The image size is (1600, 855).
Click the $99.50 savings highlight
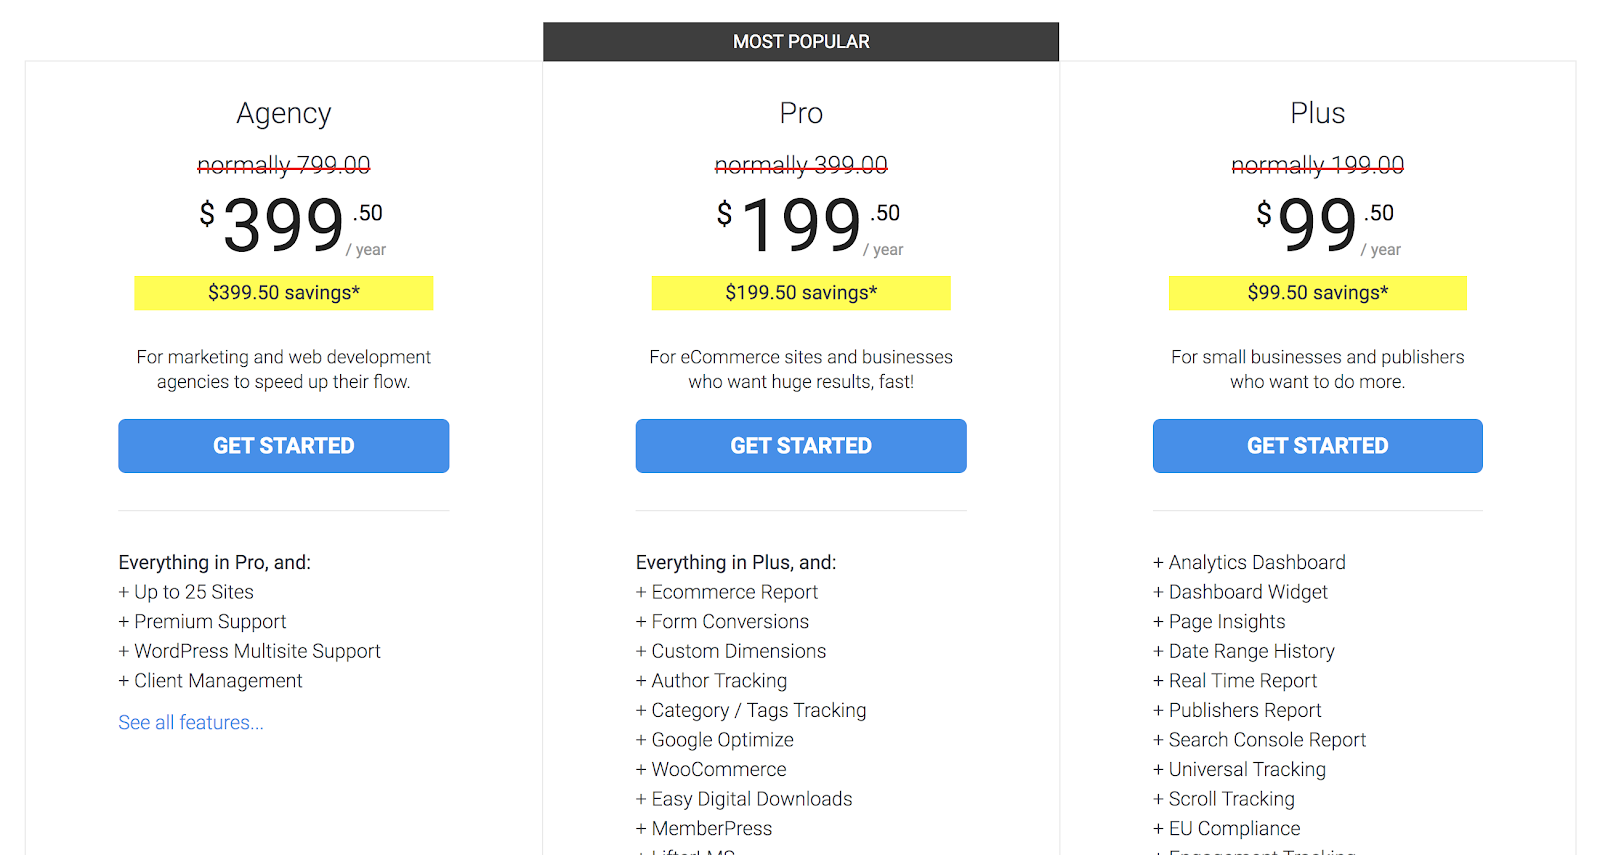coord(1317,292)
